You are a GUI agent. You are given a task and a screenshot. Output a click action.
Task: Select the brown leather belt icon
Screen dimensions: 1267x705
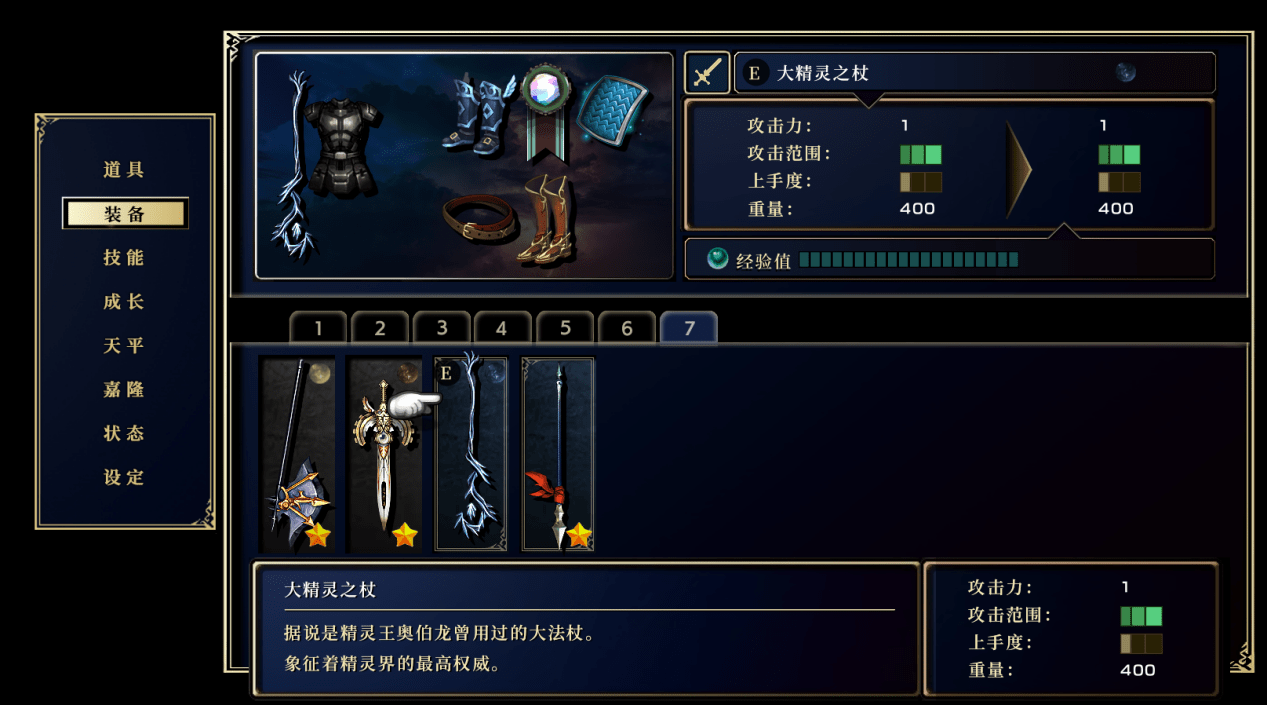click(x=481, y=216)
